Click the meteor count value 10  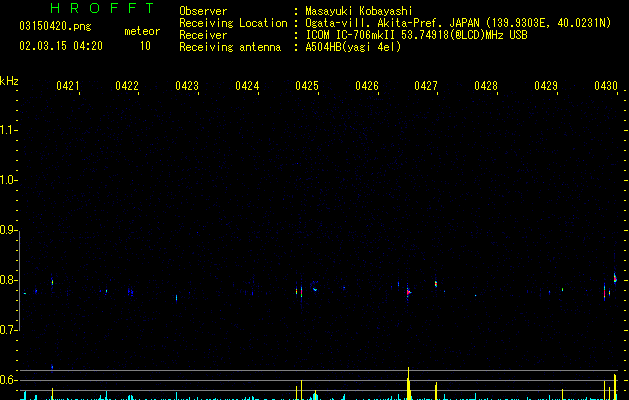(x=145, y=46)
